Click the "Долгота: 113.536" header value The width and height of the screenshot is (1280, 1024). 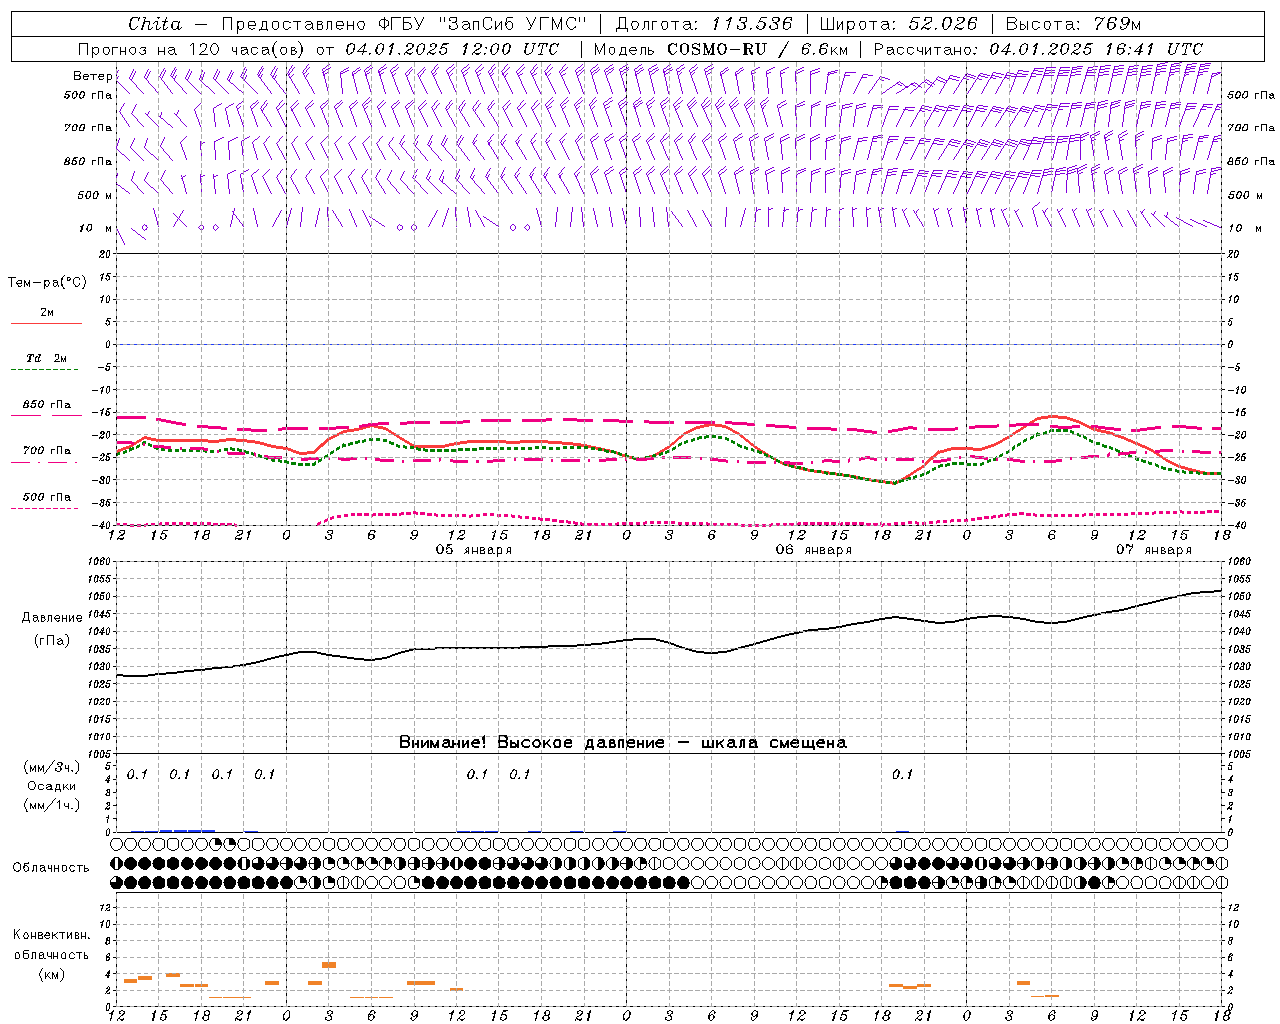point(704,24)
